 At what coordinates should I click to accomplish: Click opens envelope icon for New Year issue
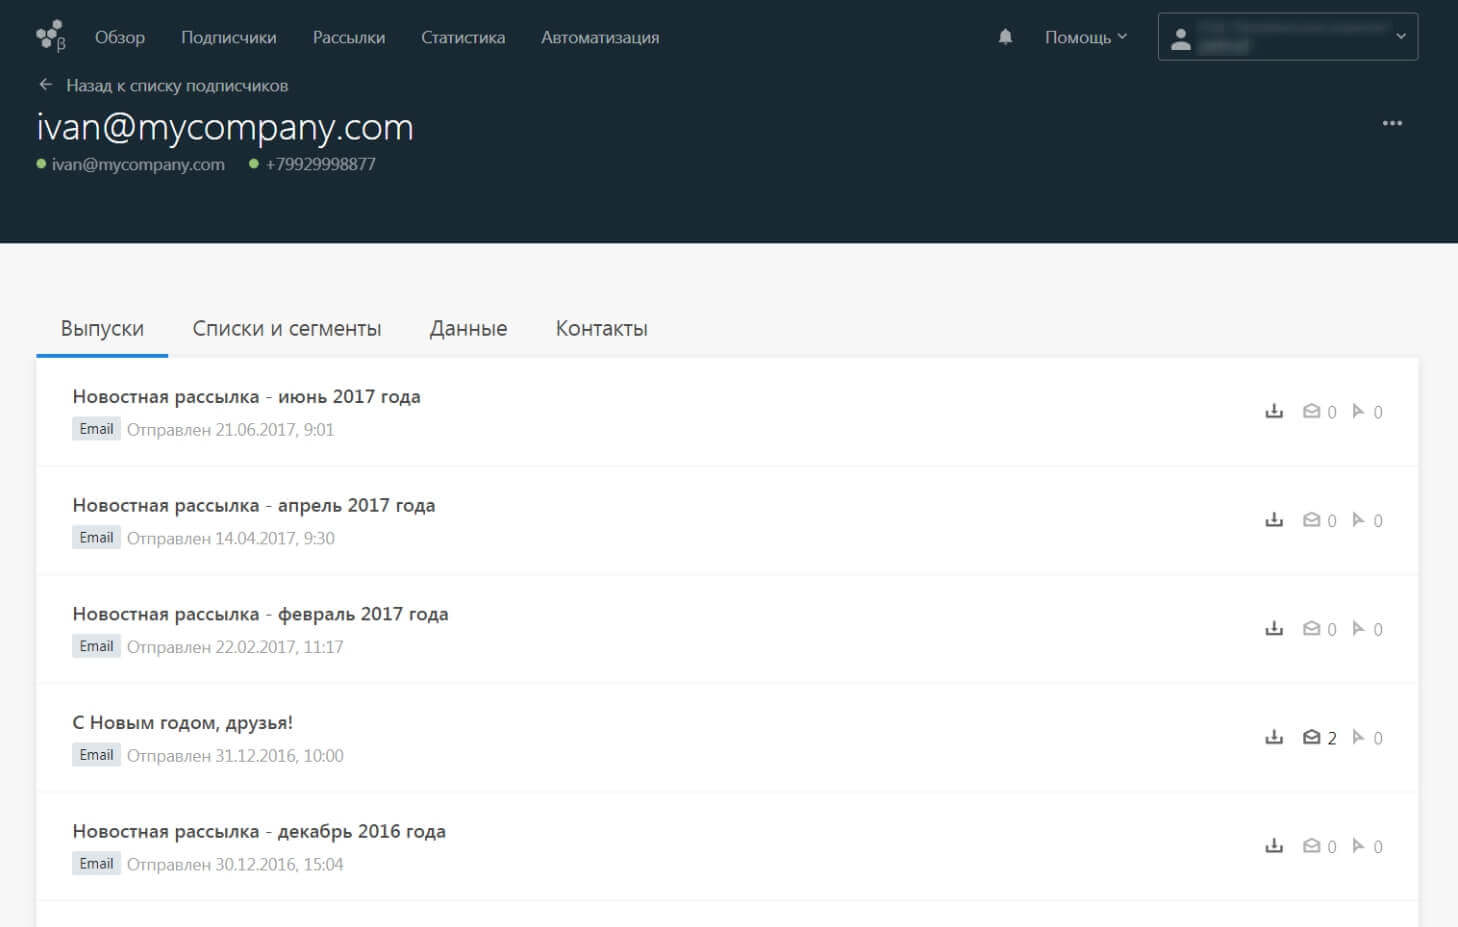point(1311,738)
